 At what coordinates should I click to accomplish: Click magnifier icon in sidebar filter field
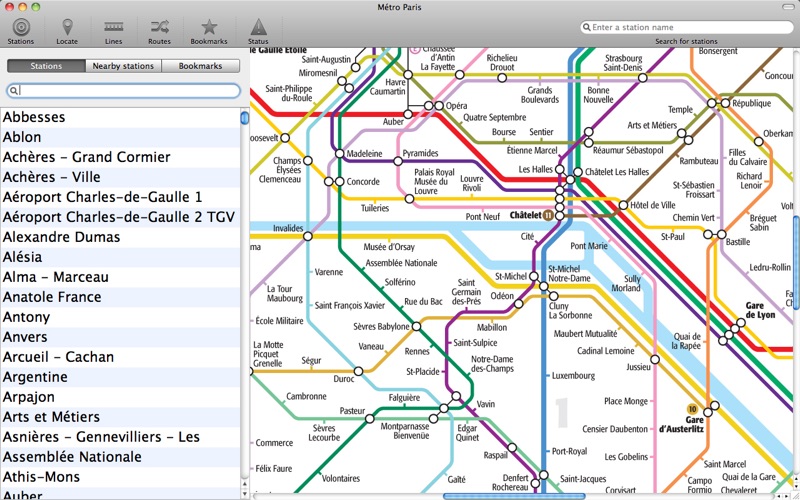coord(14,91)
